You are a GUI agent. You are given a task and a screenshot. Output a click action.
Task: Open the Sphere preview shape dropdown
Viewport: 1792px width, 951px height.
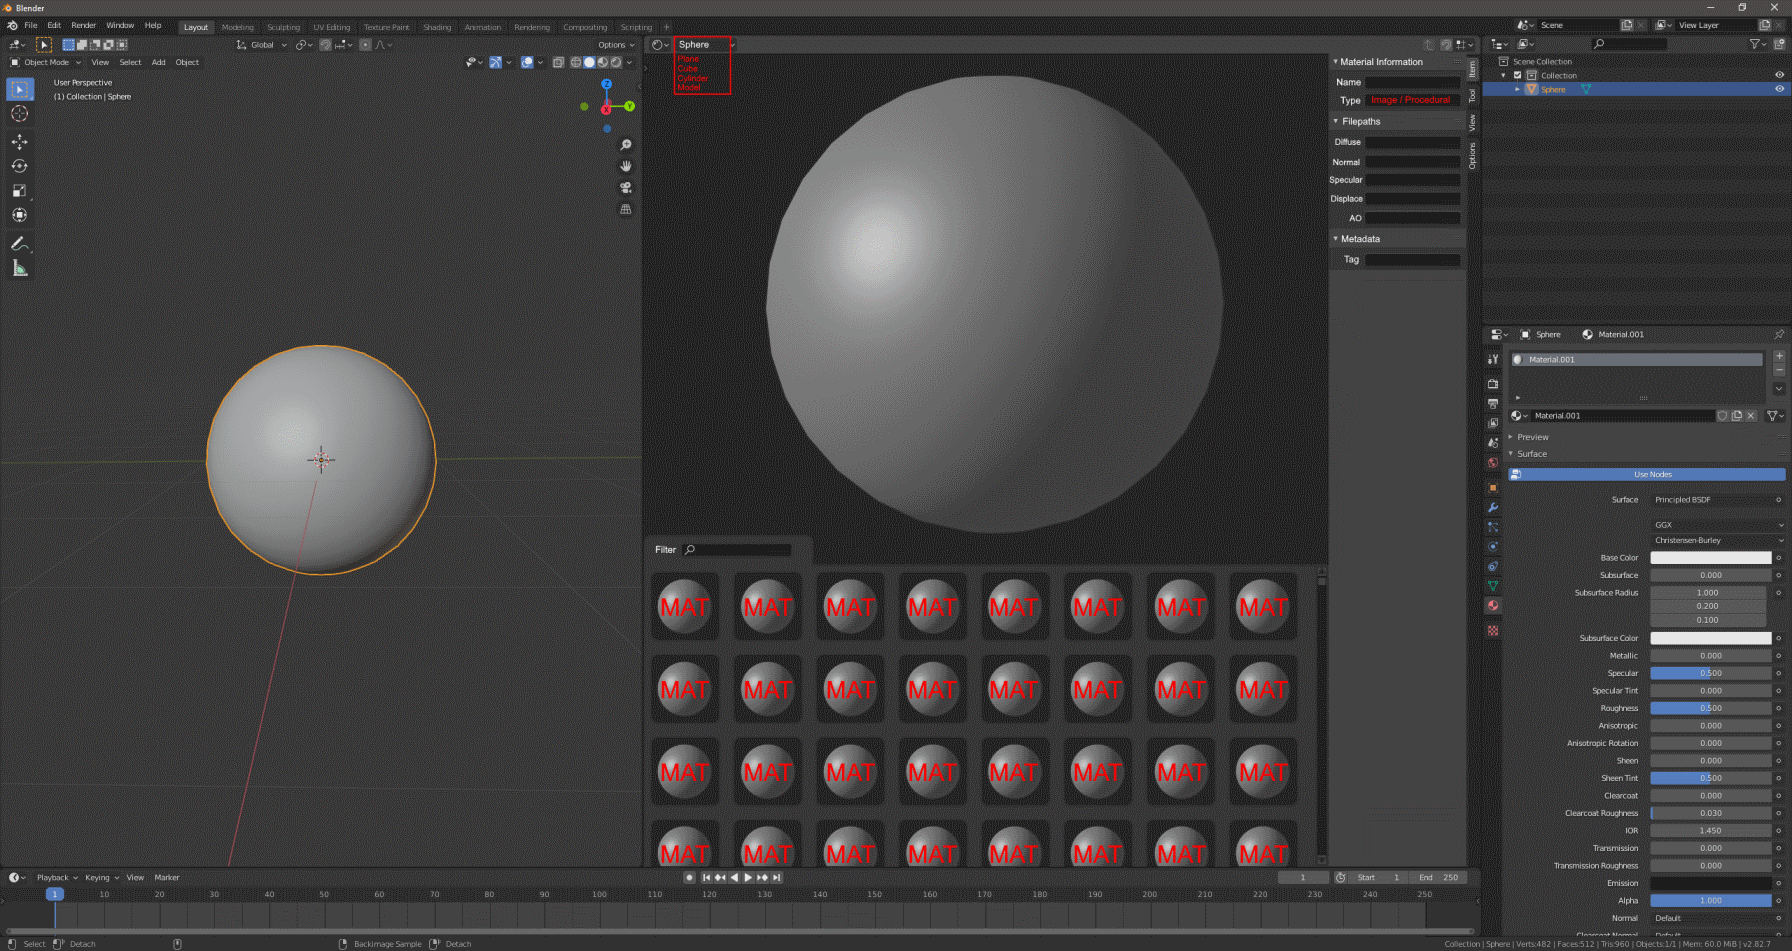pos(705,45)
